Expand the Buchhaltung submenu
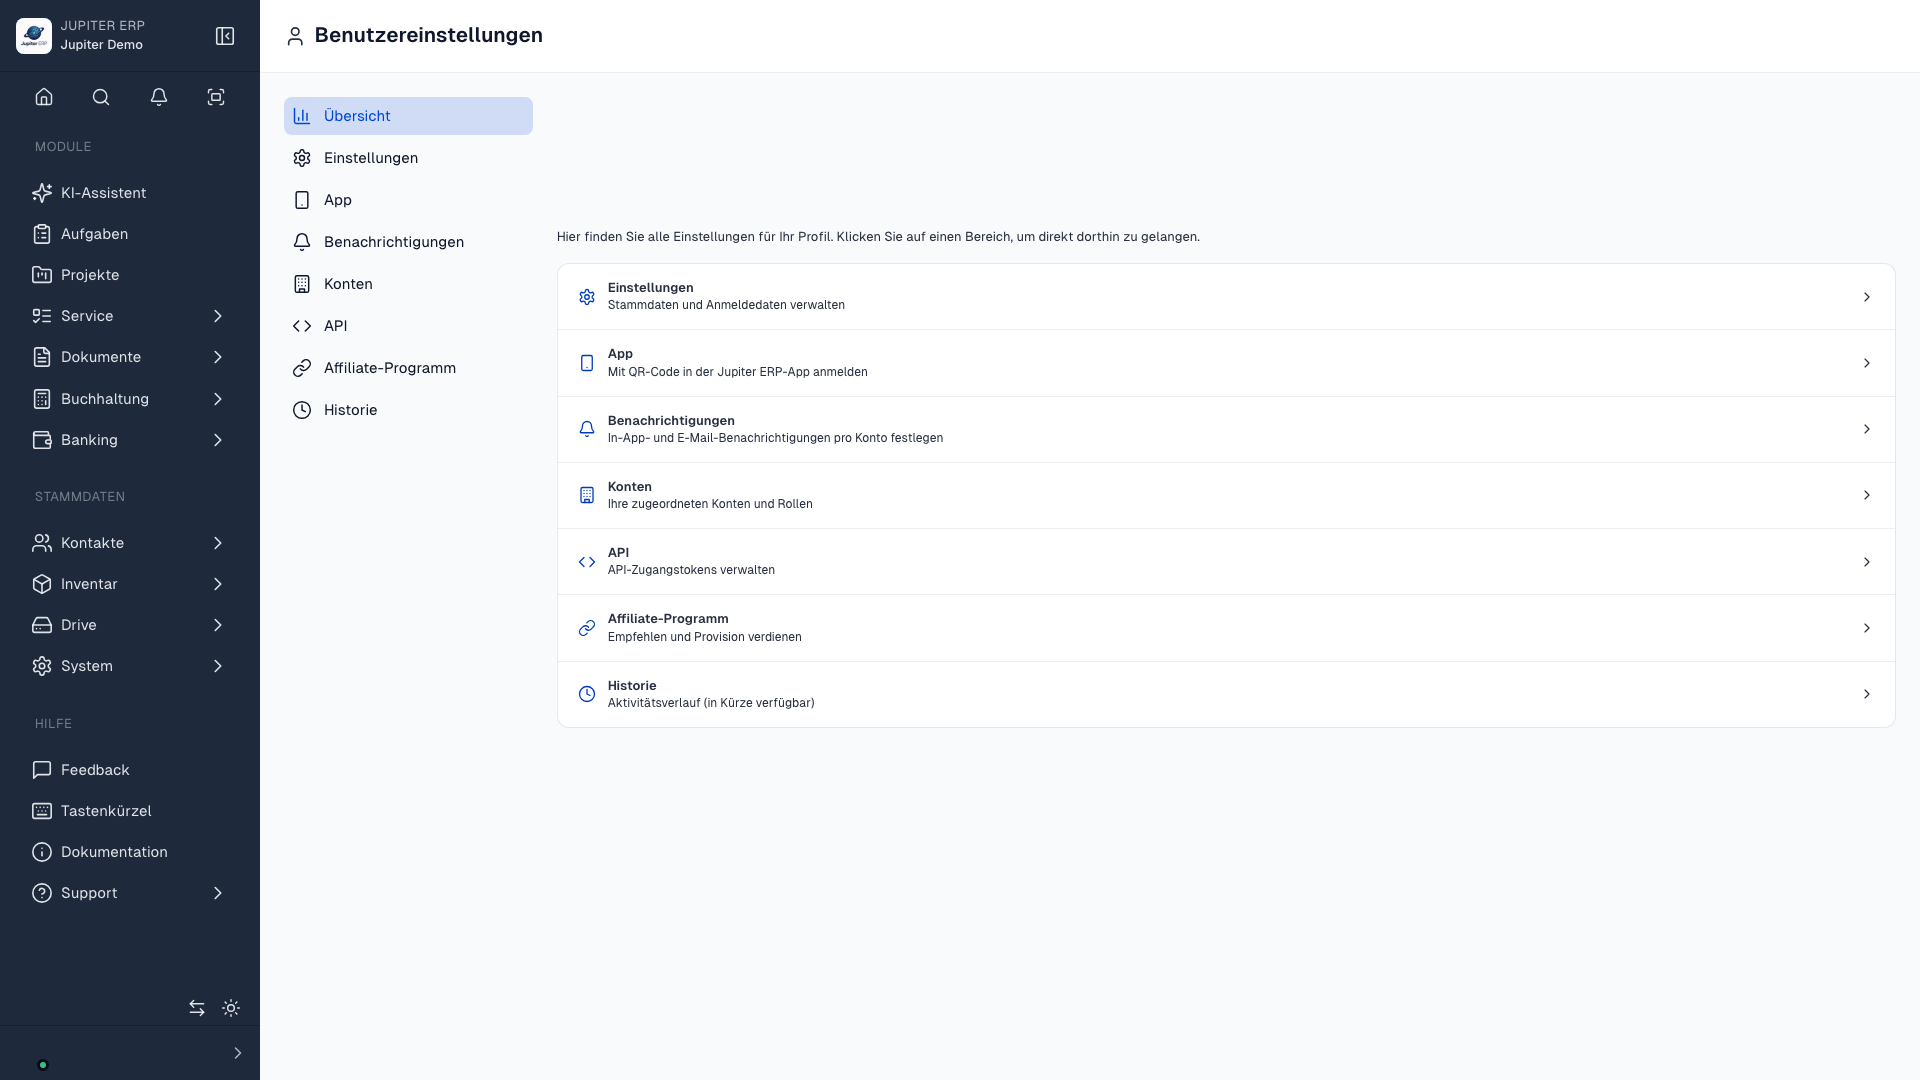 click(x=130, y=399)
